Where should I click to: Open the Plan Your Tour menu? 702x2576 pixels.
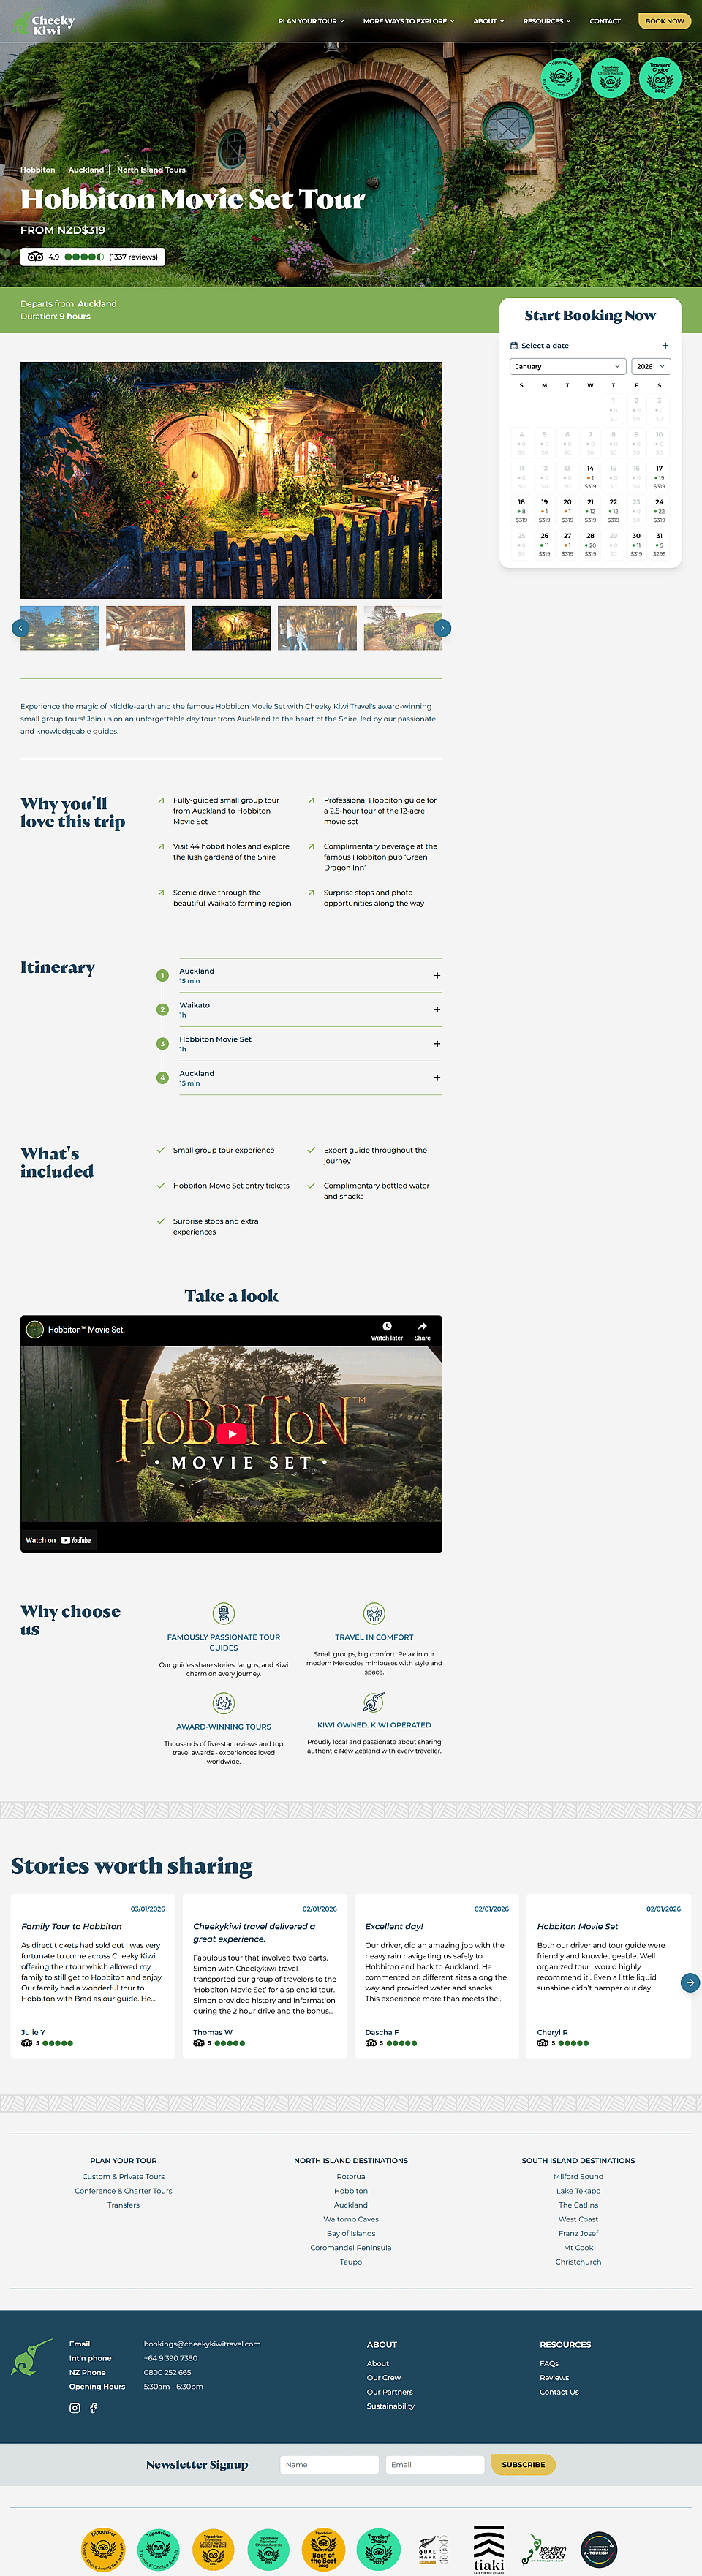point(311,21)
